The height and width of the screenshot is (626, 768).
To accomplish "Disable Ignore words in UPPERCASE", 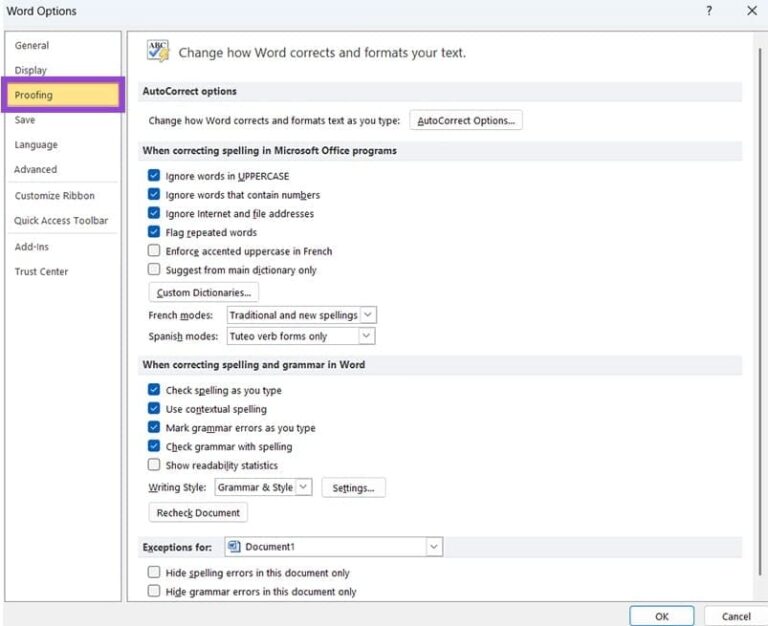I will point(154,176).
